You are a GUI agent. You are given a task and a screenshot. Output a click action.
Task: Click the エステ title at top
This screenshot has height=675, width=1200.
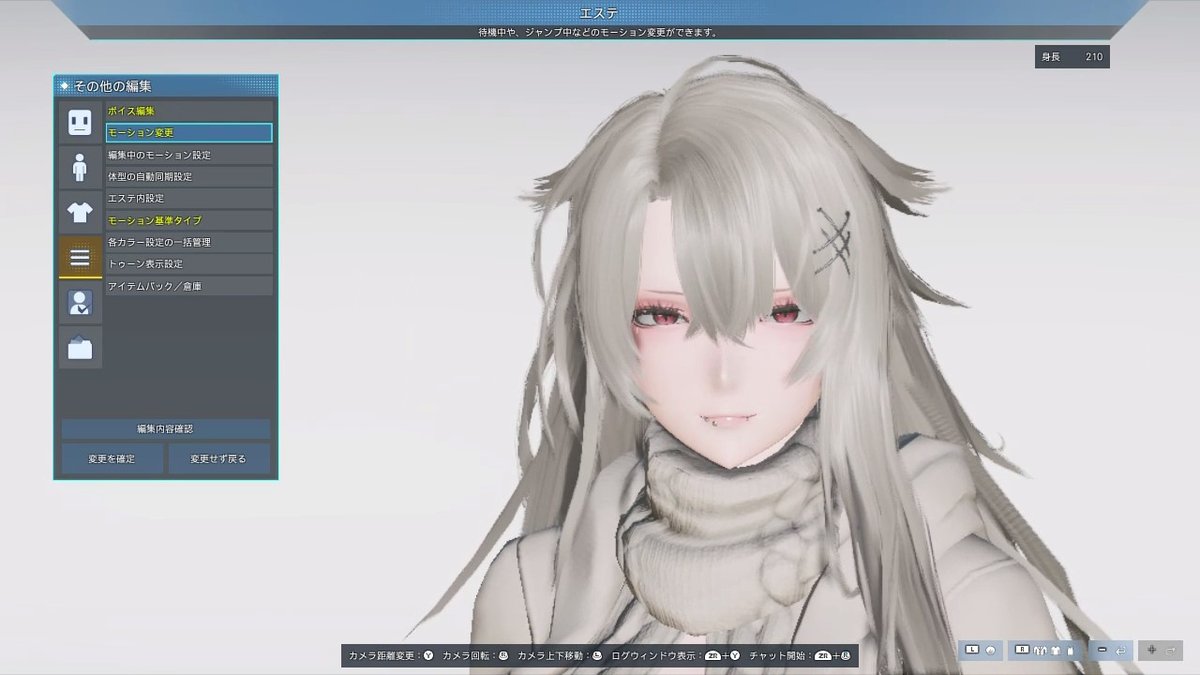[x=599, y=12]
